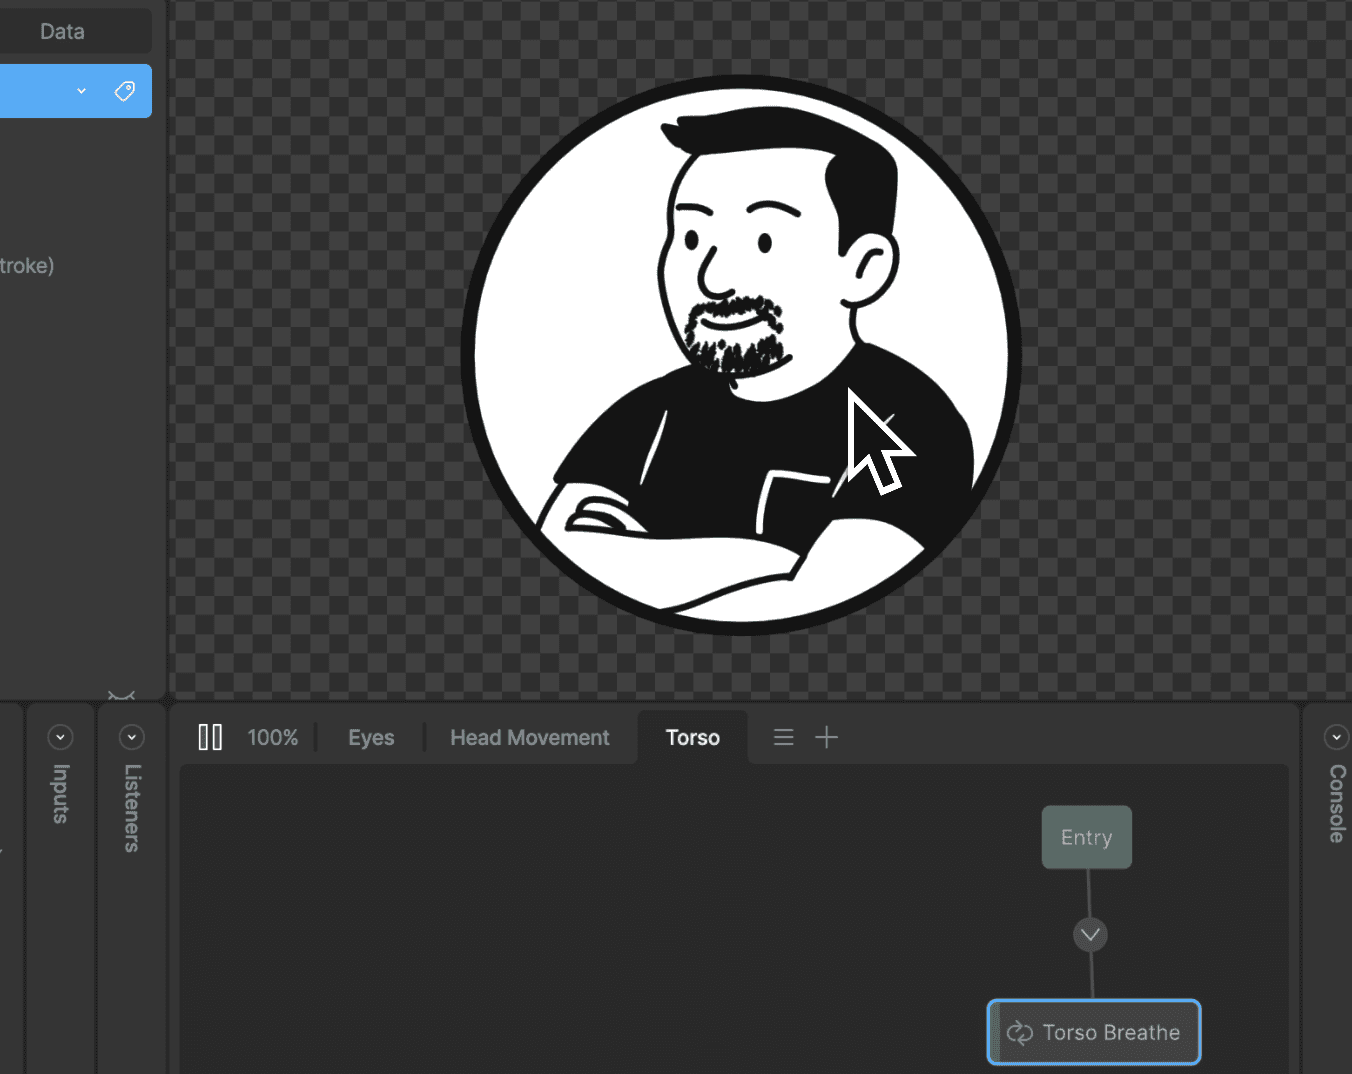Click the transition arrow below Entry
The height and width of the screenshot is (1074, 1352).
tap(1090, 935)
